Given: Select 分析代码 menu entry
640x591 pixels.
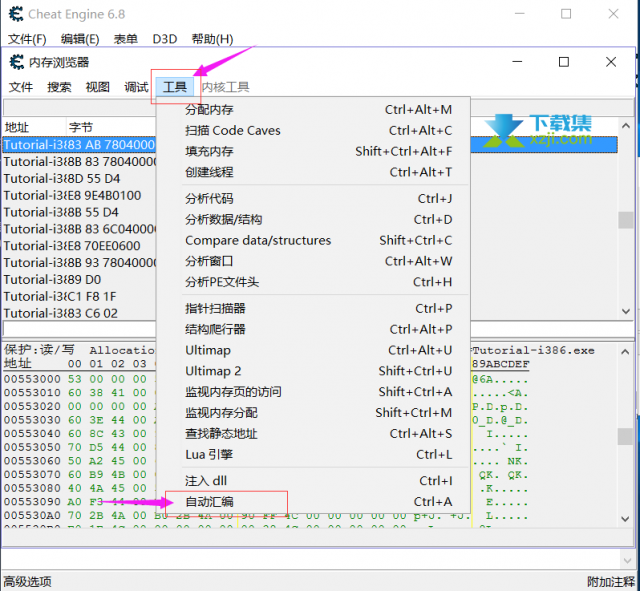Looking at the screenshot, I should 313,198.
